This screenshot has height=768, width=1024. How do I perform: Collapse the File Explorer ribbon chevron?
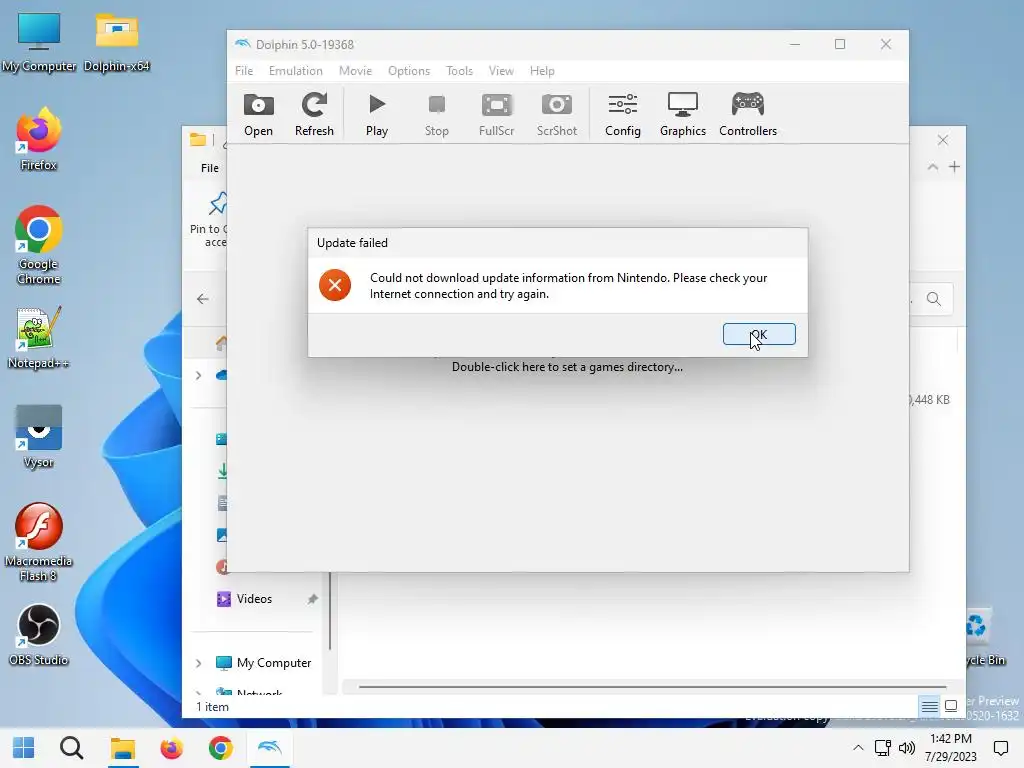tap(933, 167)
